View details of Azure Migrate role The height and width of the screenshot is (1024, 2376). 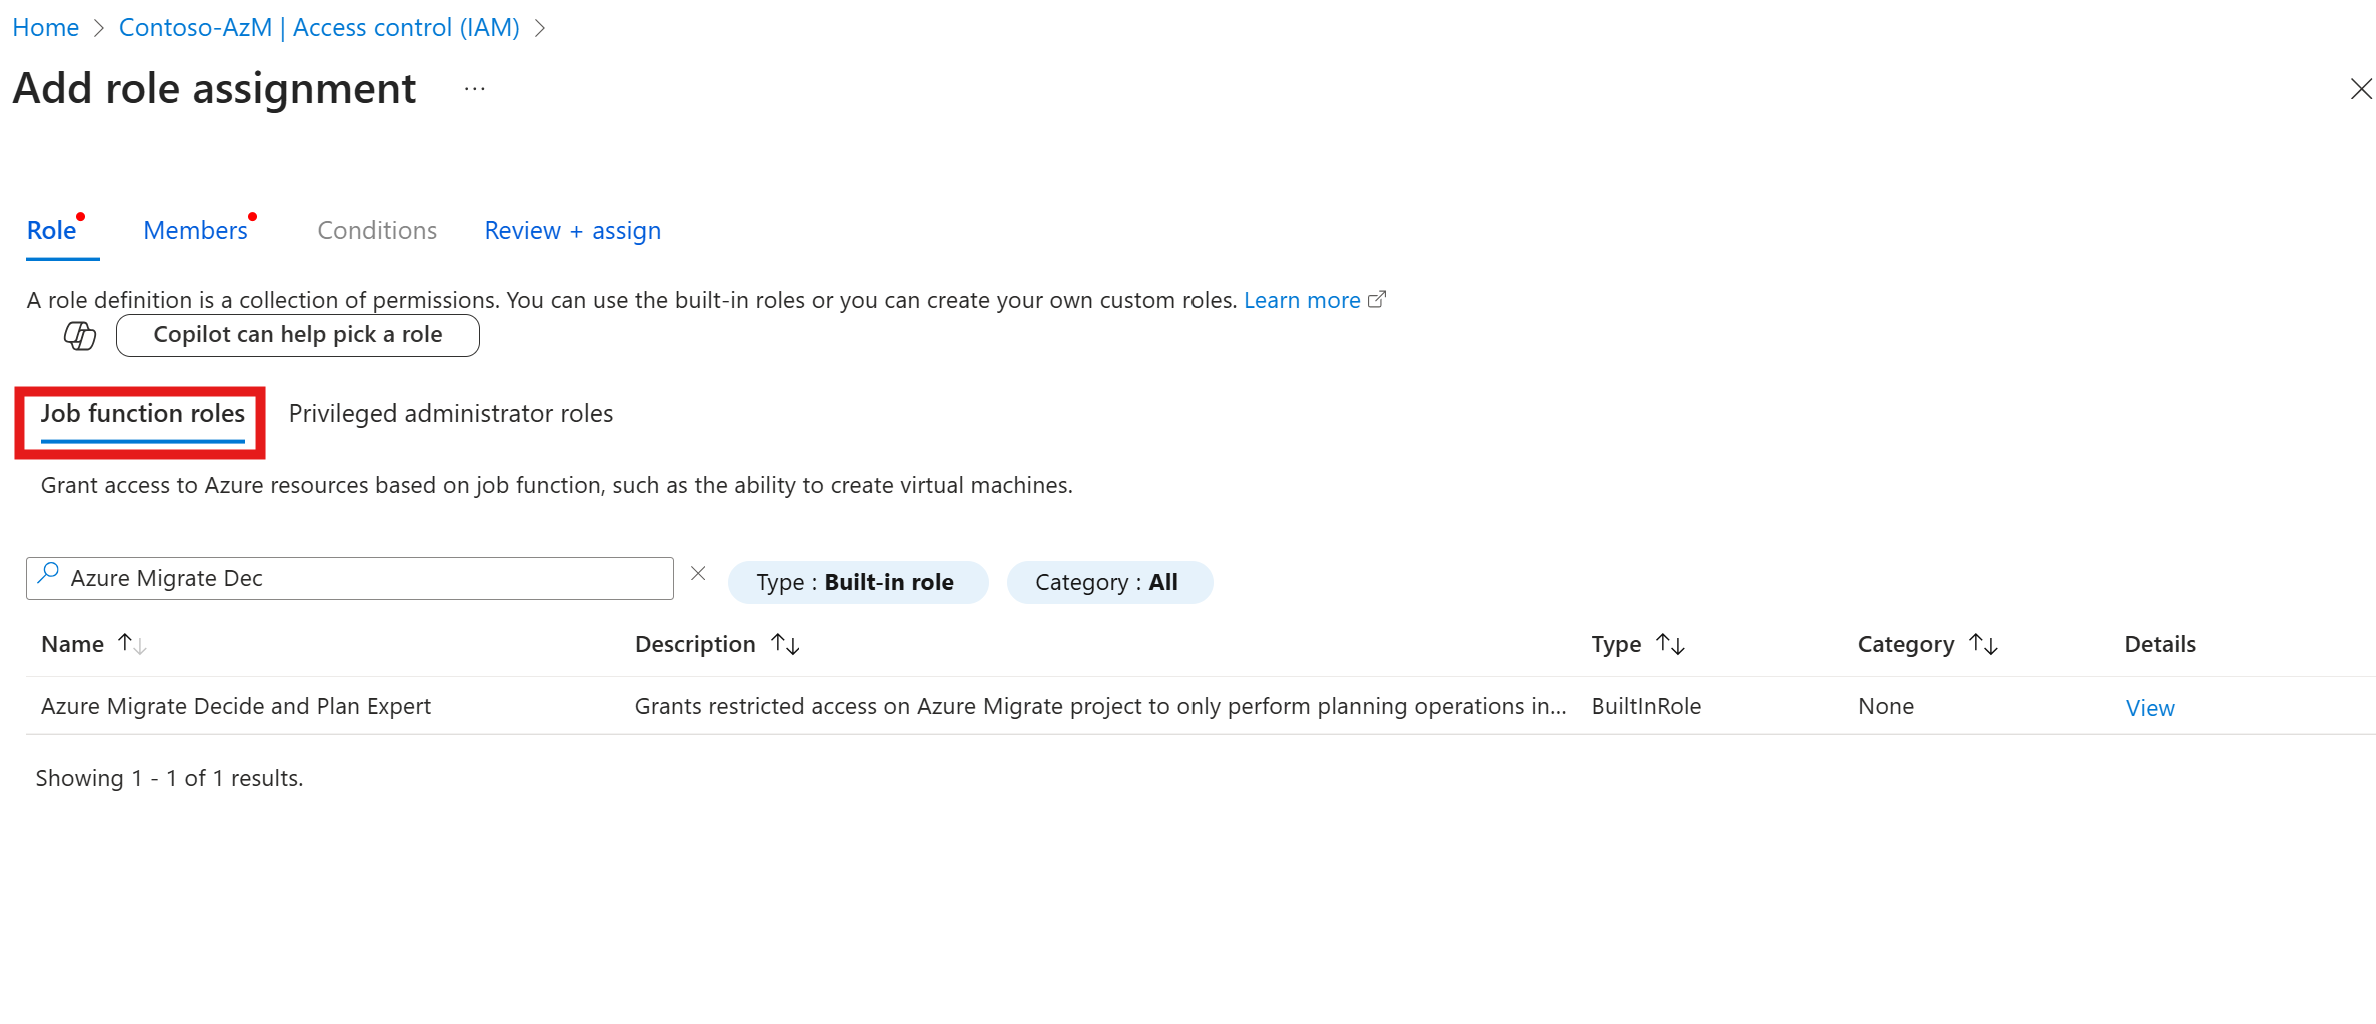tap(2149, 708)
